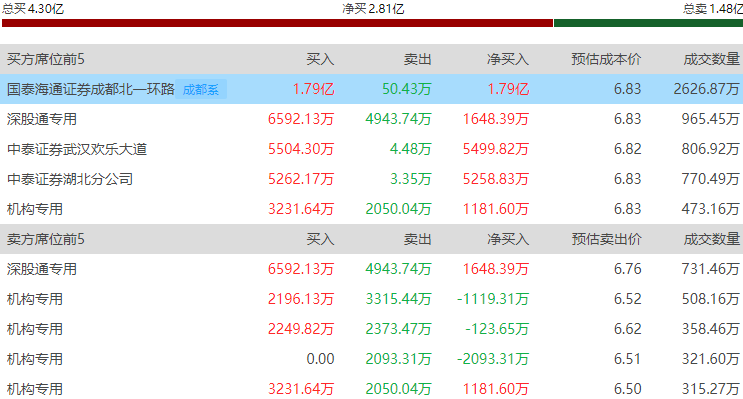This screenshot has width=743, height=399.
Task: Click the 5499.82万 net buy value
Action: pyautogui.click(x=496, y=149)
